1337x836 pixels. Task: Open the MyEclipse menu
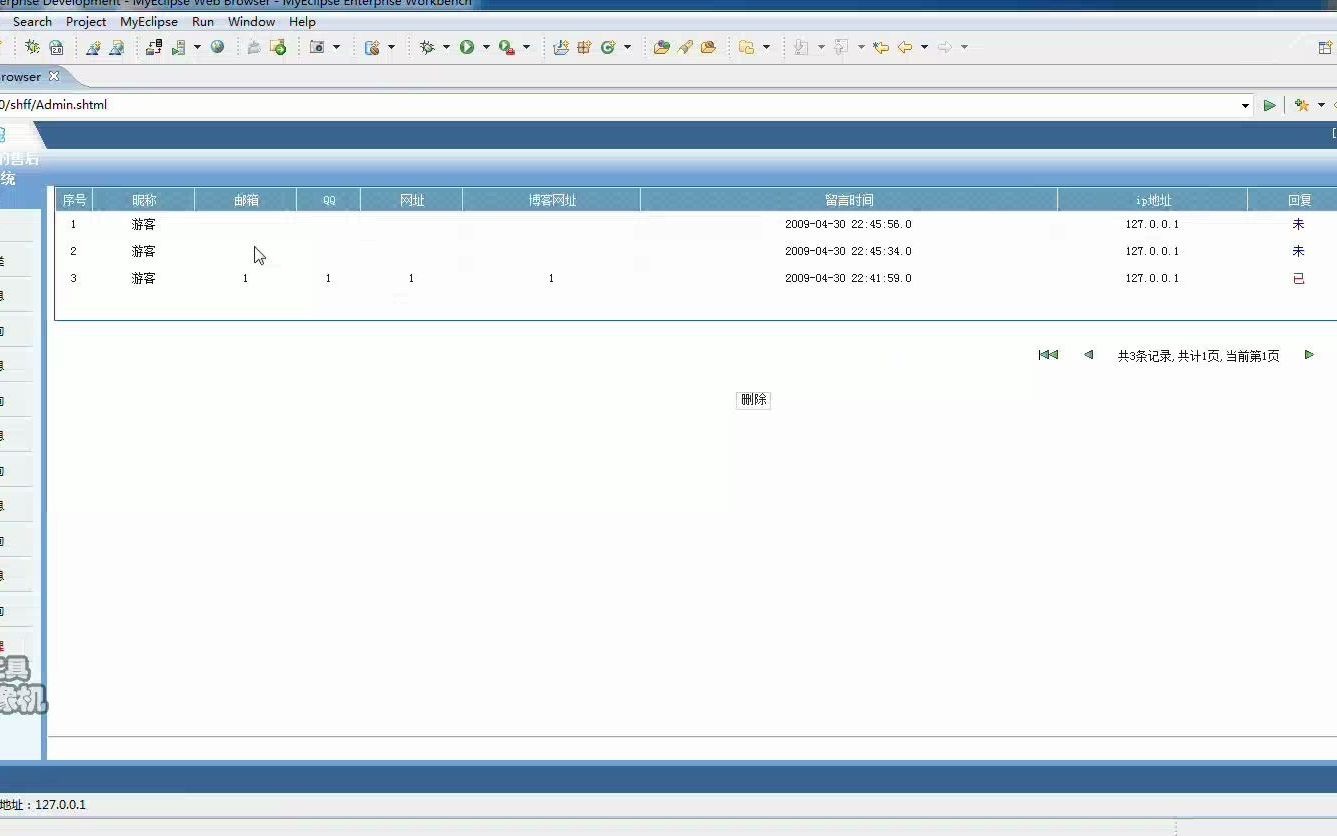[x=149, y=21]
